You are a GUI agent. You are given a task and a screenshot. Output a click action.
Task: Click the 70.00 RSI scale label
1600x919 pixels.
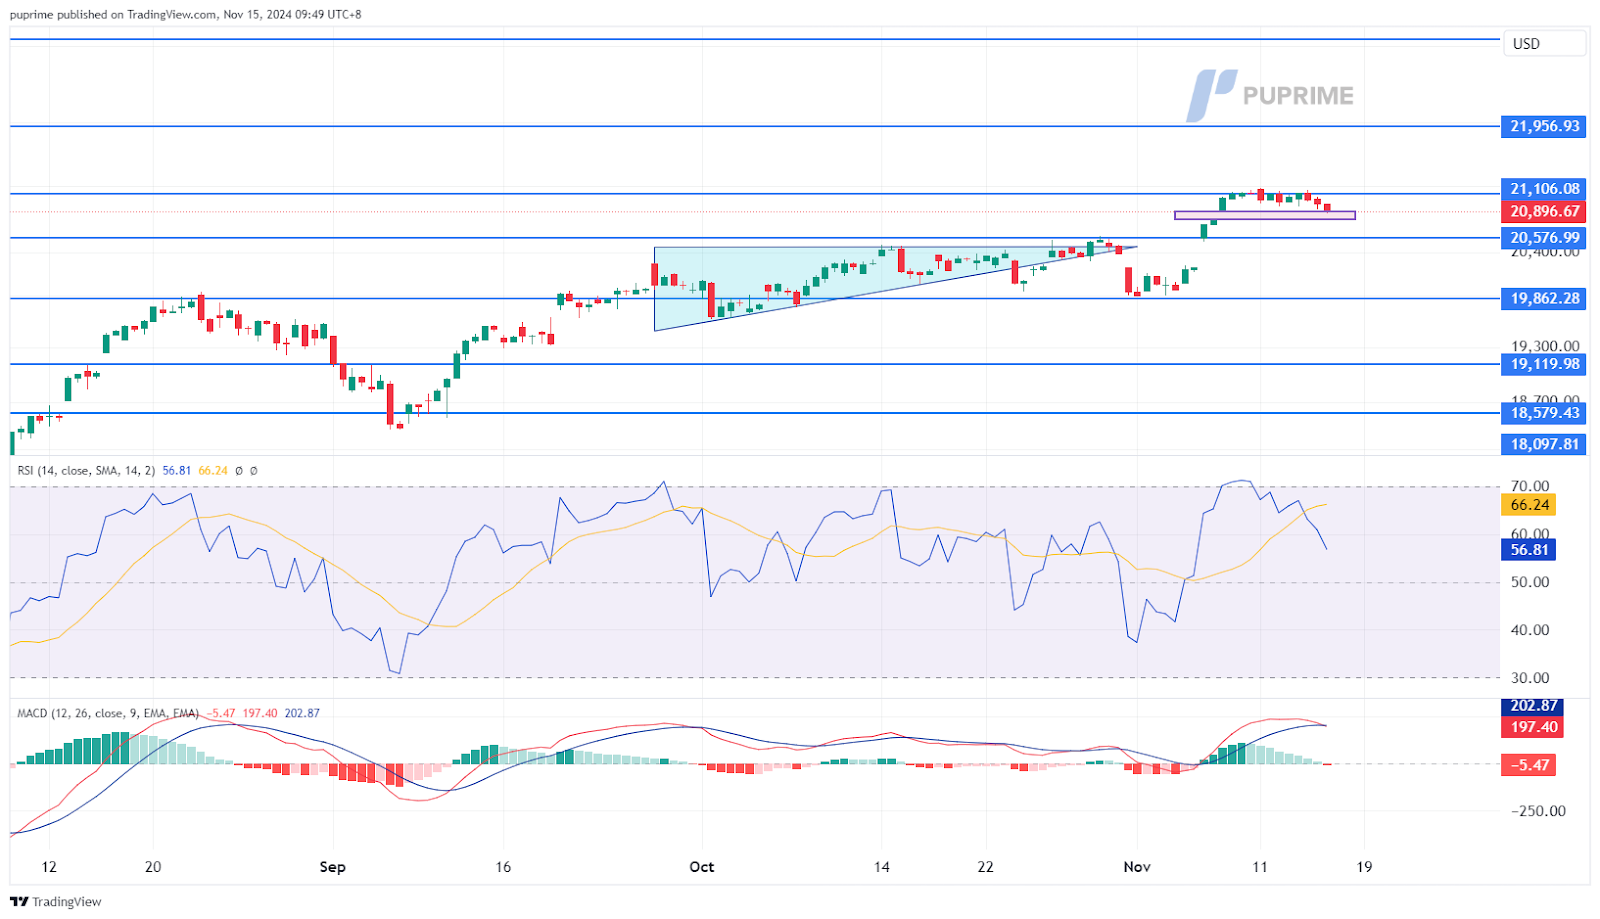(1530, 487)
